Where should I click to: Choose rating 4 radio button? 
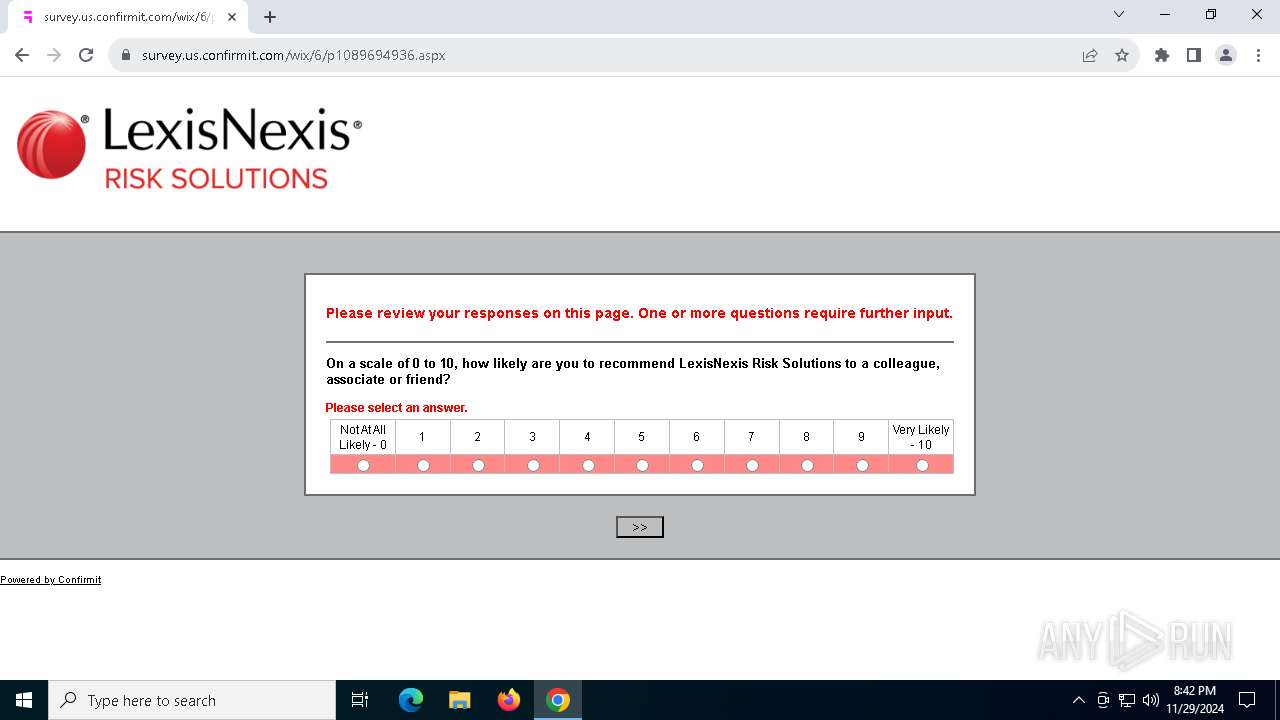[588, 466]
